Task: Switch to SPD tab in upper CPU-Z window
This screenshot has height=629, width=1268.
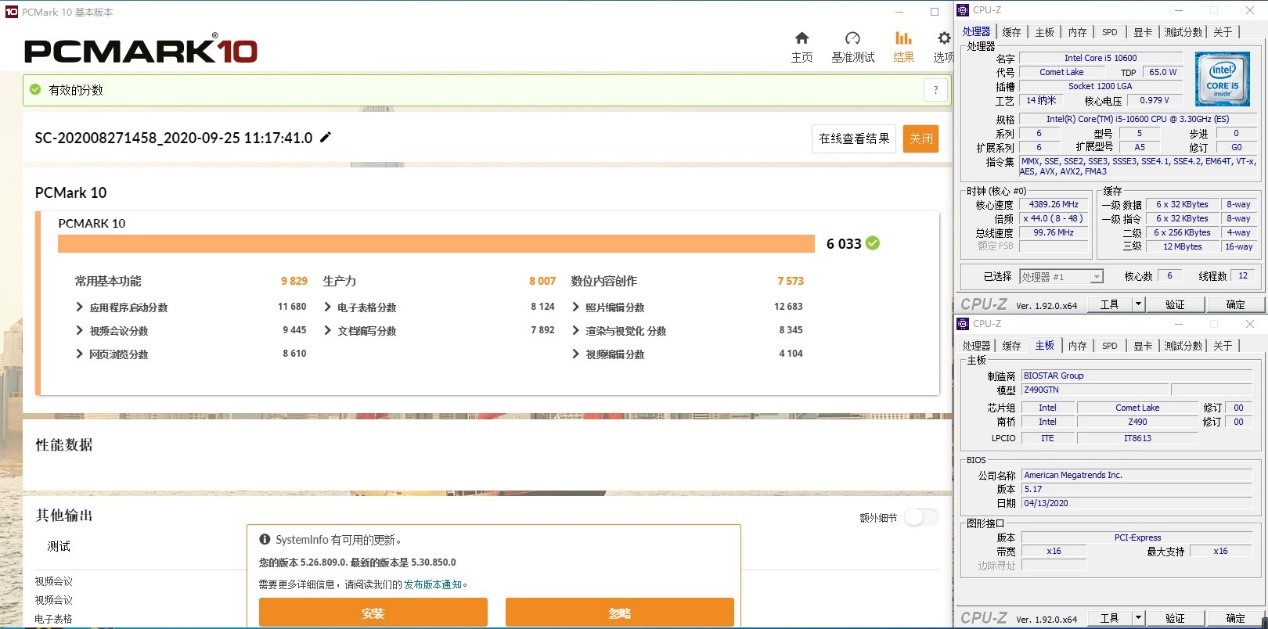Action: point(1109,32)
